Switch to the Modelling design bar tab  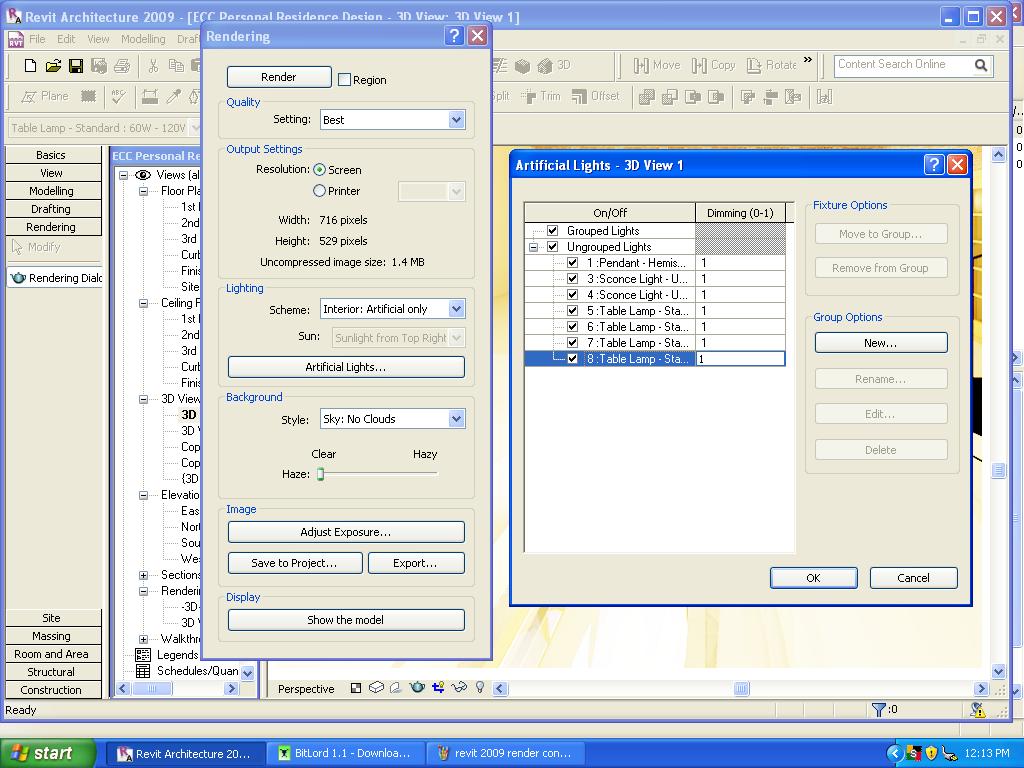pos(51,191)
